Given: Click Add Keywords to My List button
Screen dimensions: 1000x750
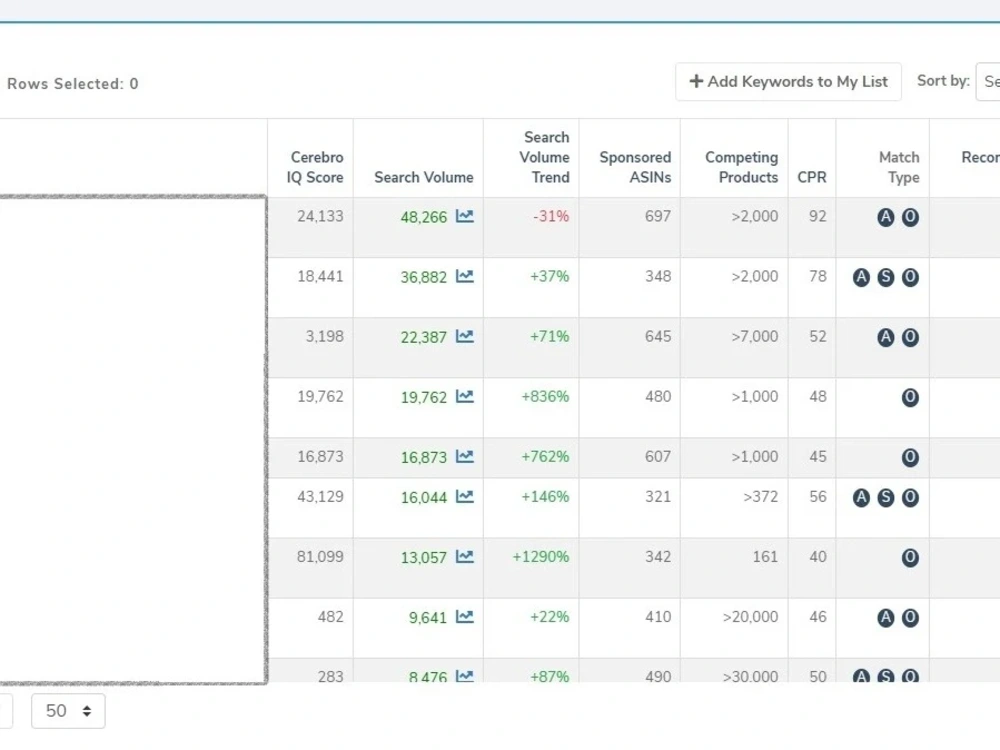Looking at the screenshot, I should 788,82.
